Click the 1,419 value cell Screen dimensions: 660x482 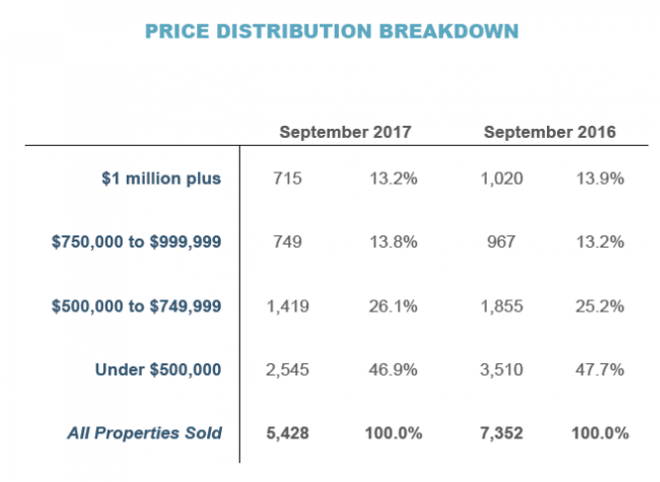[x=287, y=306]
